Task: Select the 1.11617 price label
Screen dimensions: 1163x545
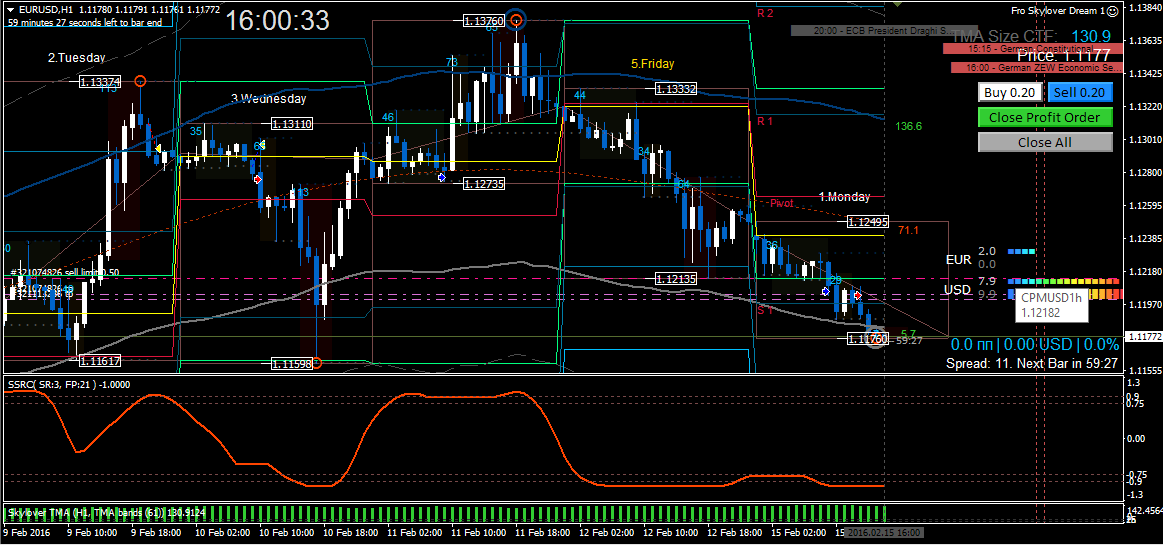Action: (100, 360)
